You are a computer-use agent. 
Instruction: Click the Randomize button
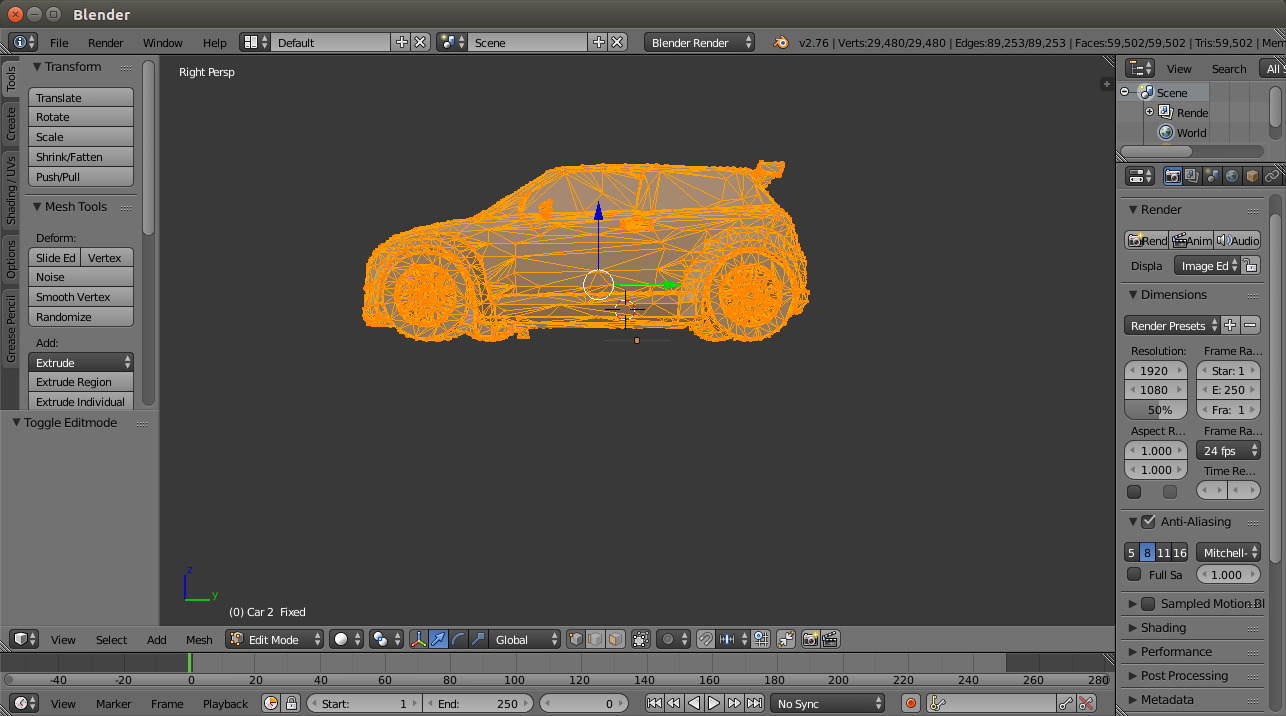pos(80,317)
